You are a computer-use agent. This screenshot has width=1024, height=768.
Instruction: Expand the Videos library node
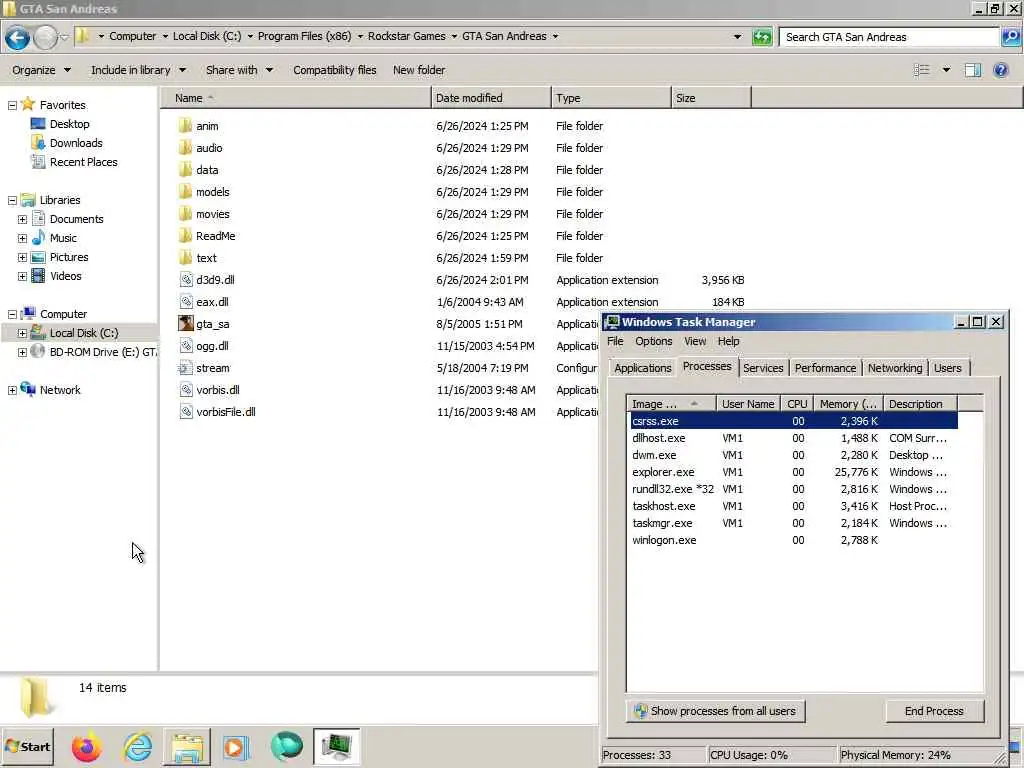click(x=22, y=276)
